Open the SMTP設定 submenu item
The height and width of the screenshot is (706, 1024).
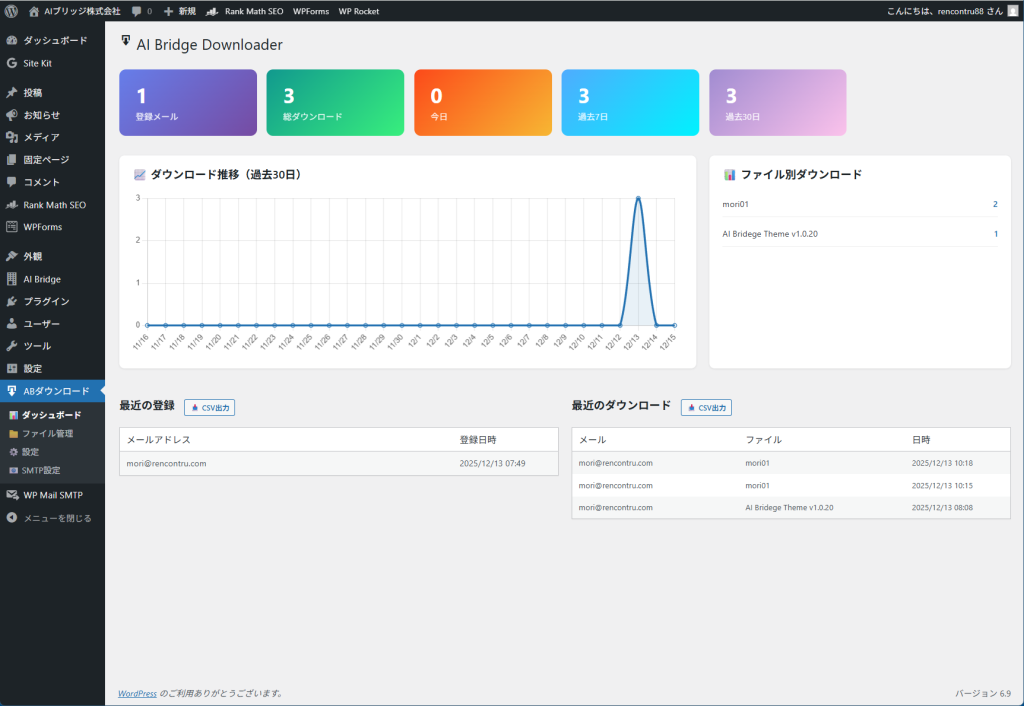41,470
